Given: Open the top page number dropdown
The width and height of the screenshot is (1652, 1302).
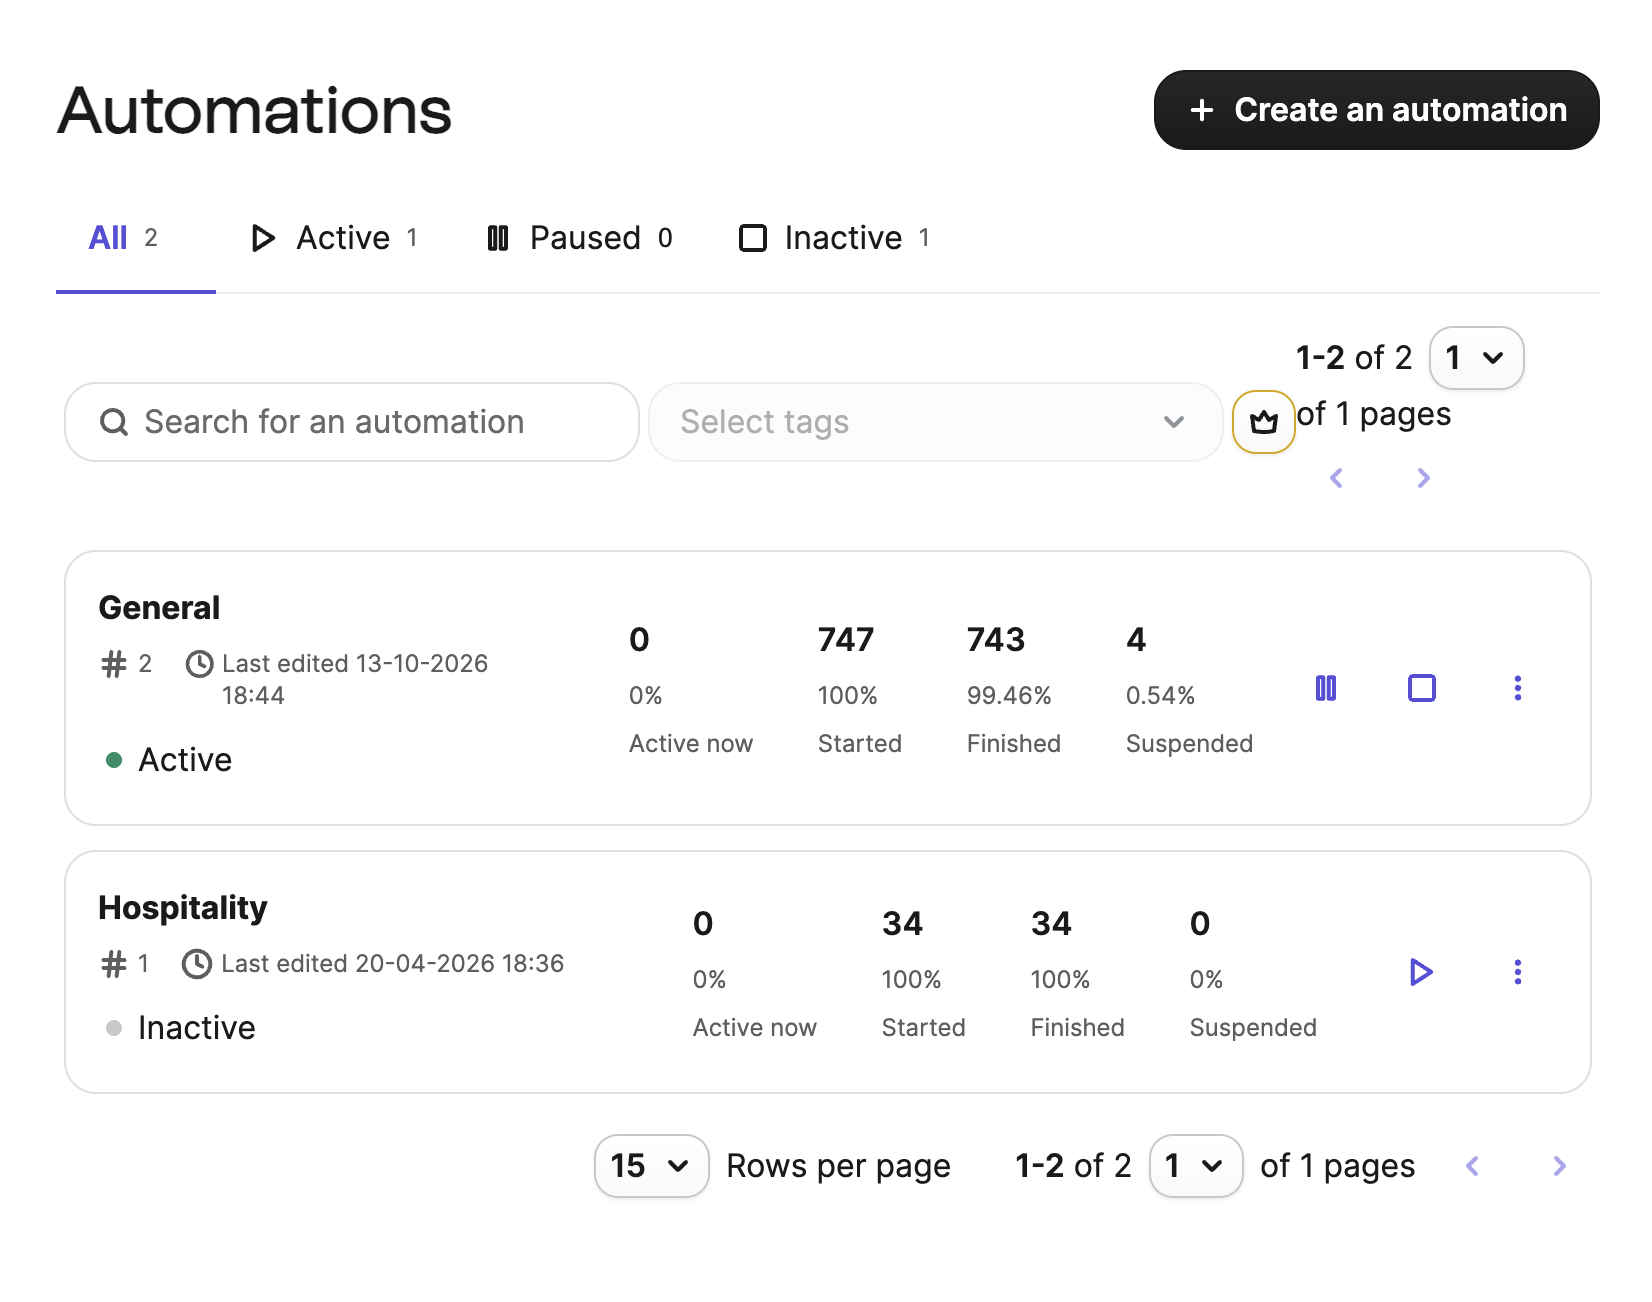Looking at the screenshot, I should coord(1477,358).
